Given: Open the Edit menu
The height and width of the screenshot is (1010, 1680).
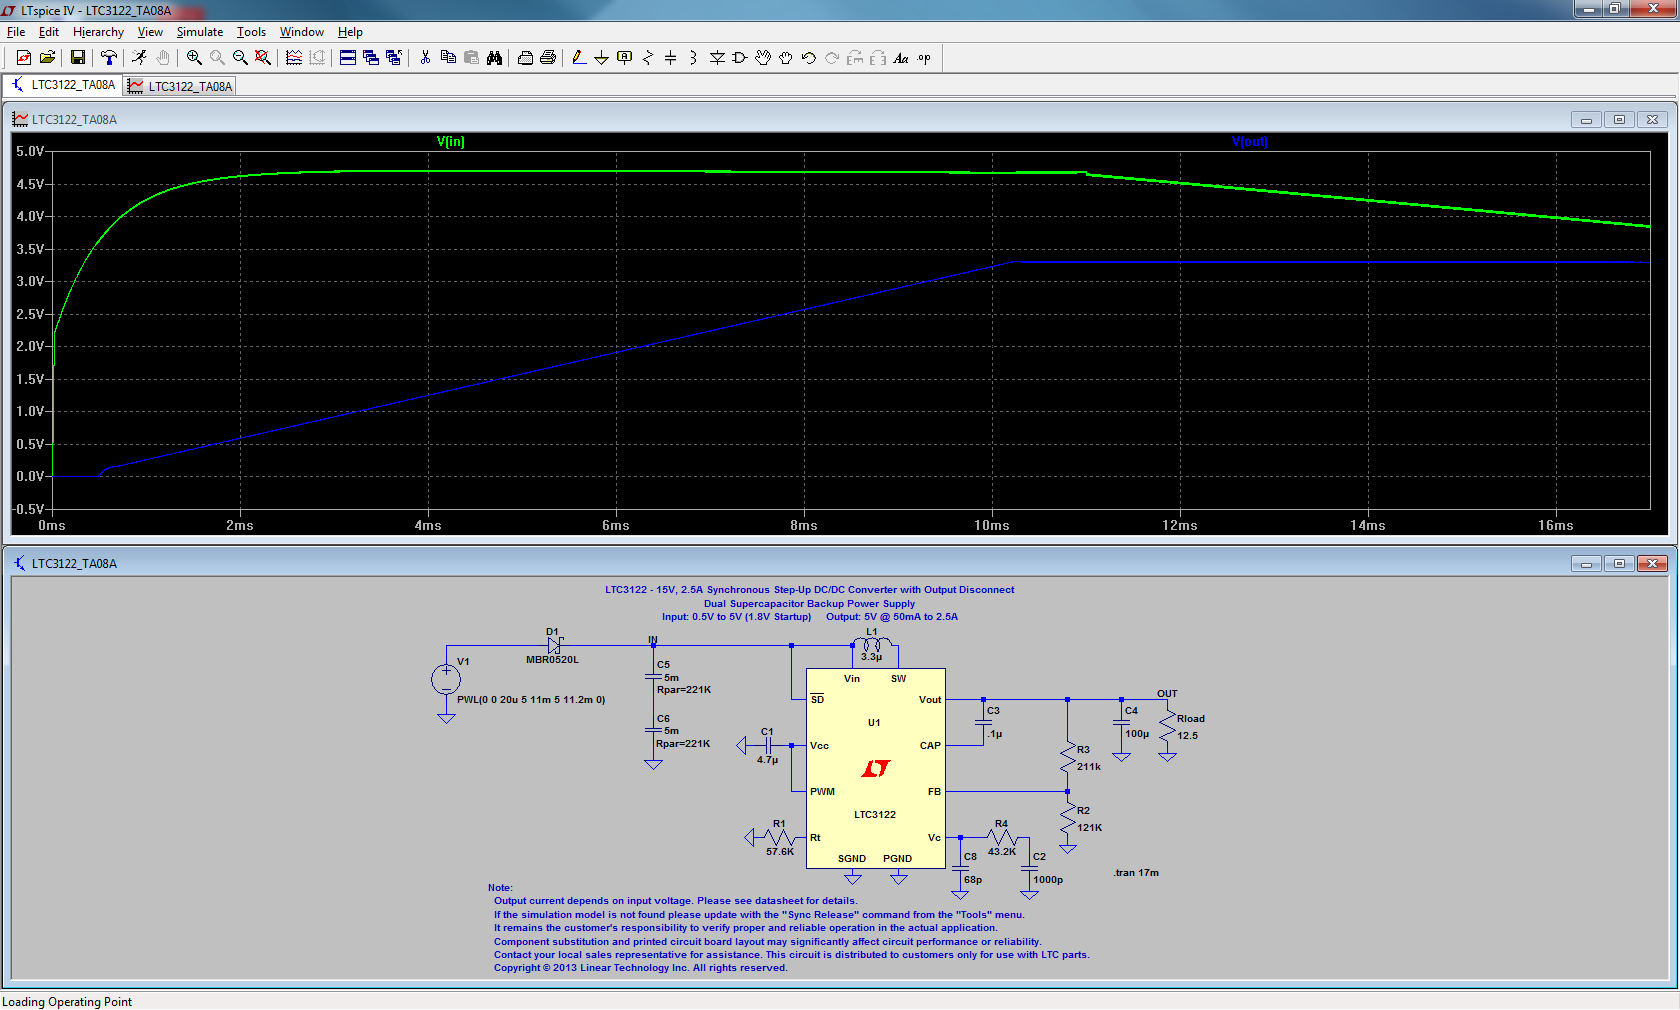Looking at the screenshot, I should (x=49, y=32).
